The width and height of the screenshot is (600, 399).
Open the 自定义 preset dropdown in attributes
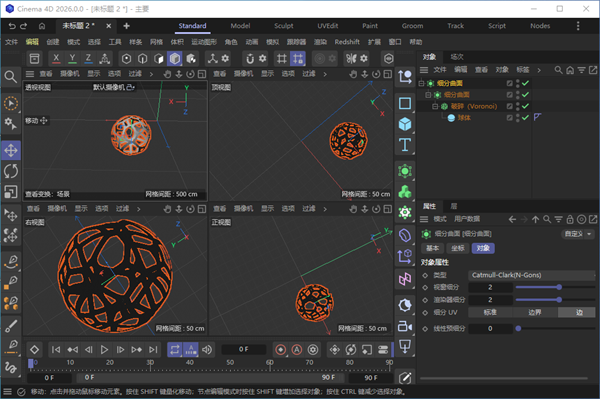578,234
